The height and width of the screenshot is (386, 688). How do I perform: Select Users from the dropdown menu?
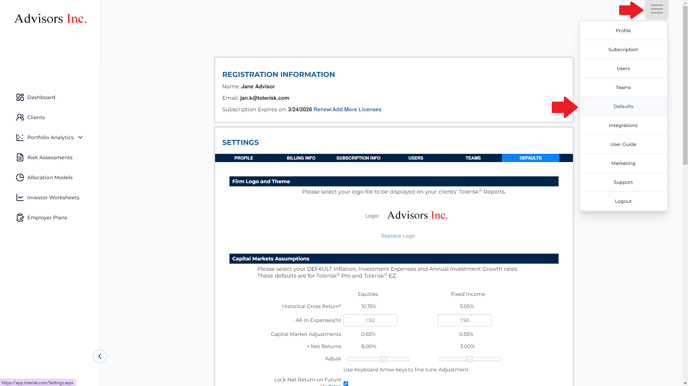623,68
